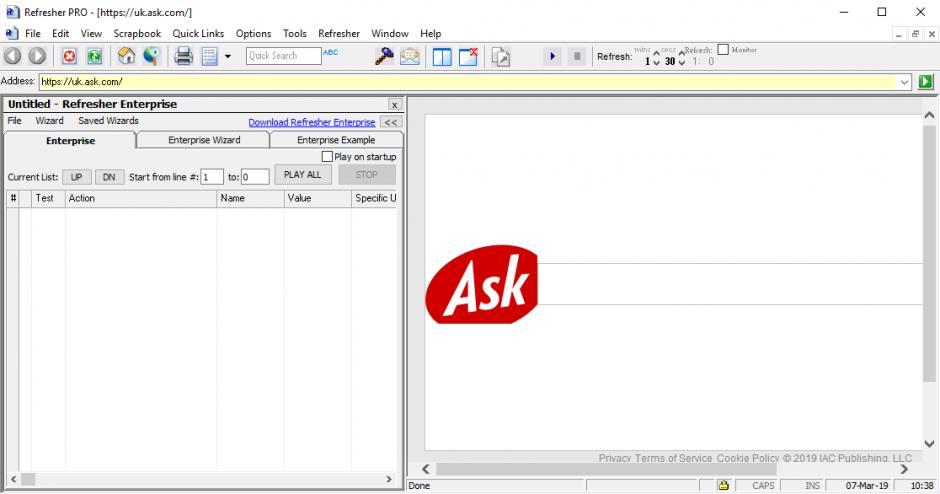
Task: Click the copy page shortcut icon
Action: pos(501,56)
